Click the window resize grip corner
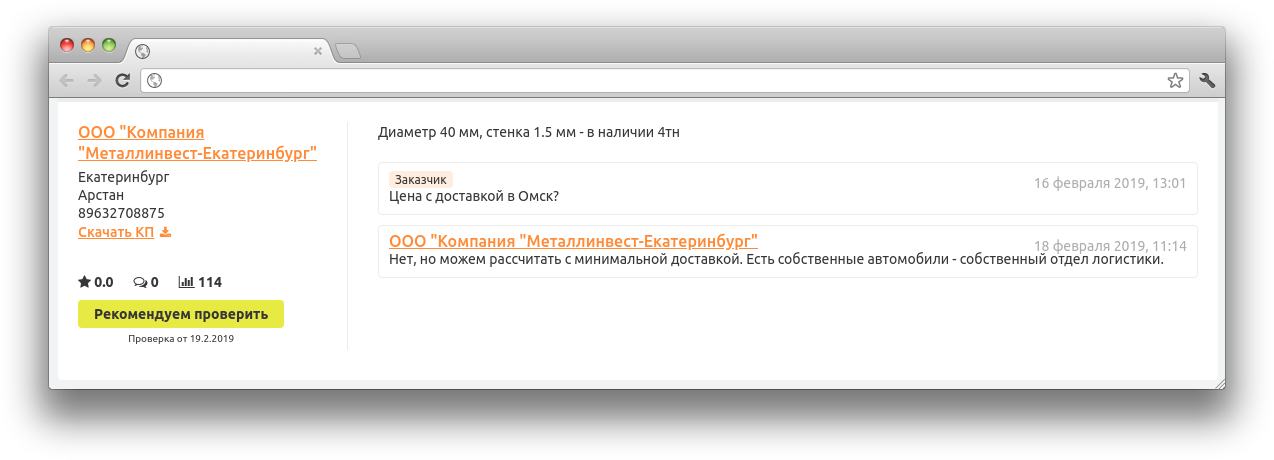Image resolution: width=1274 pixels, height=460 pixels. coord(1218,383)
